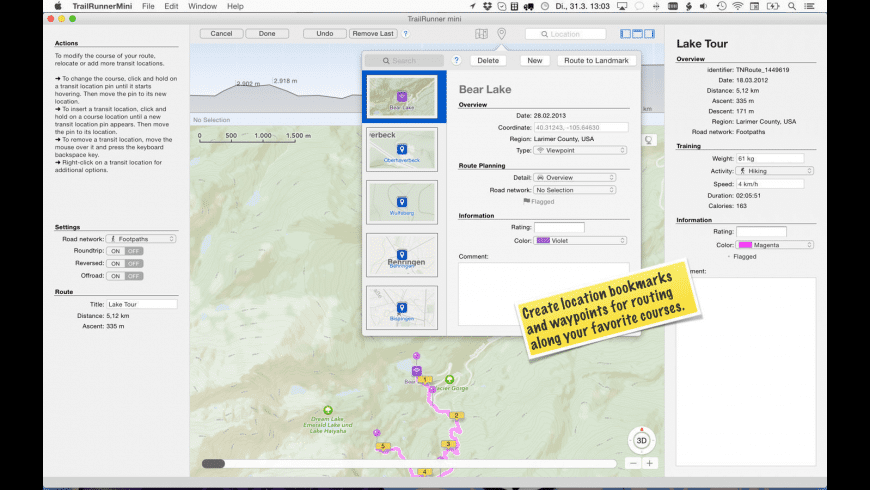
Task: Click the AirPlay display icon in menu bar
Action: pyautogui.click(x=622, y=6)
